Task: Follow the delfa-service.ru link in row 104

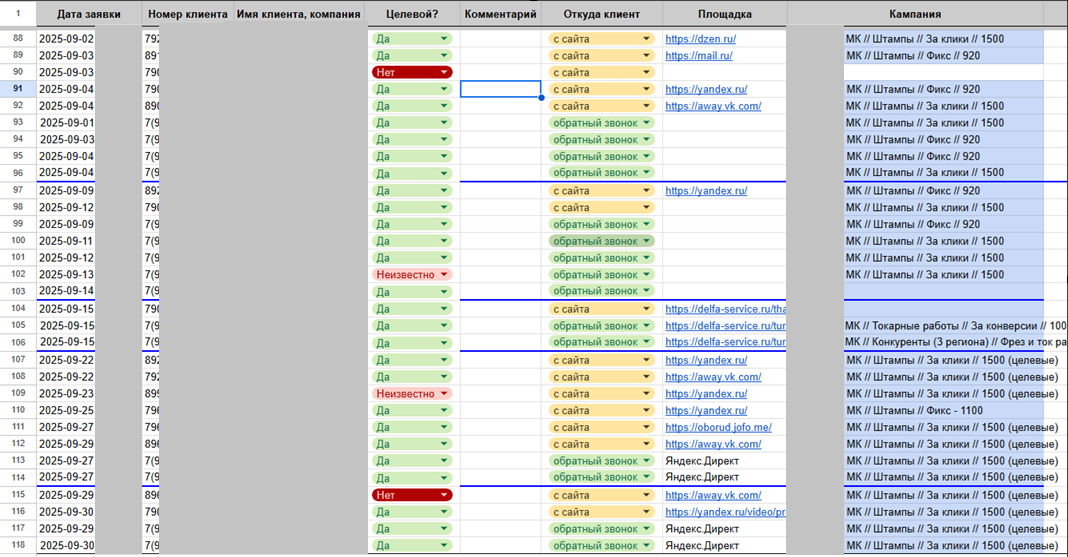Action: coord(725,309)
